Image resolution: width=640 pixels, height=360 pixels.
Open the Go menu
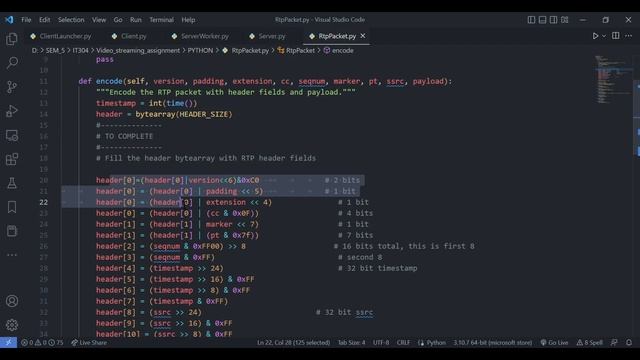coord(118,20)
